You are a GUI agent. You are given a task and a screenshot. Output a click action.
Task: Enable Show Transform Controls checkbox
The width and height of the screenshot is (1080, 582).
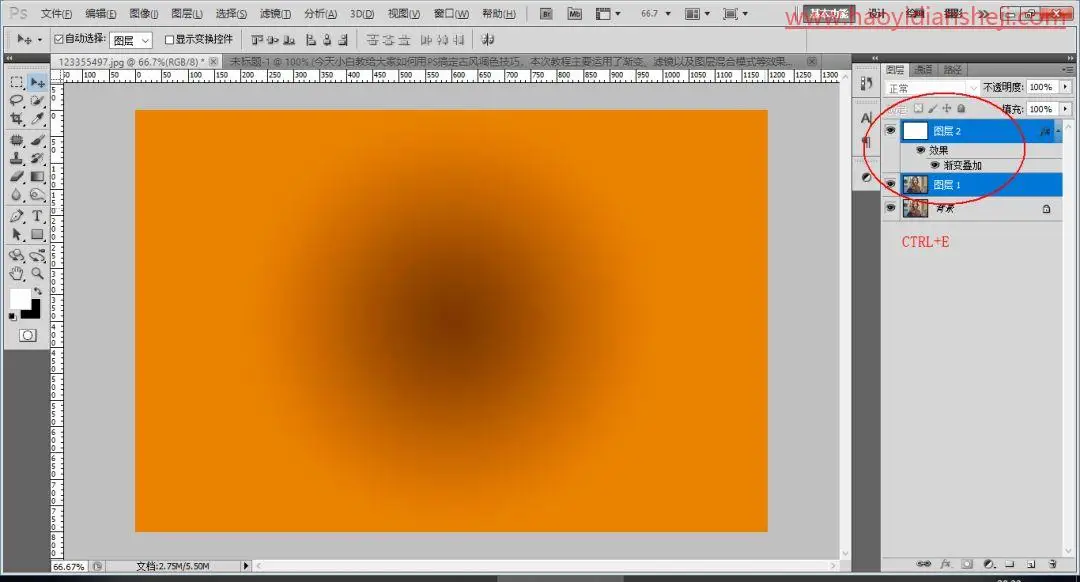169,40
